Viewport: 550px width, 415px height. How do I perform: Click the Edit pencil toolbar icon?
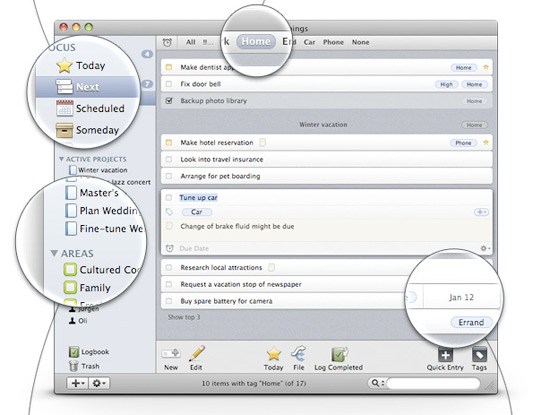coord(196,353)
